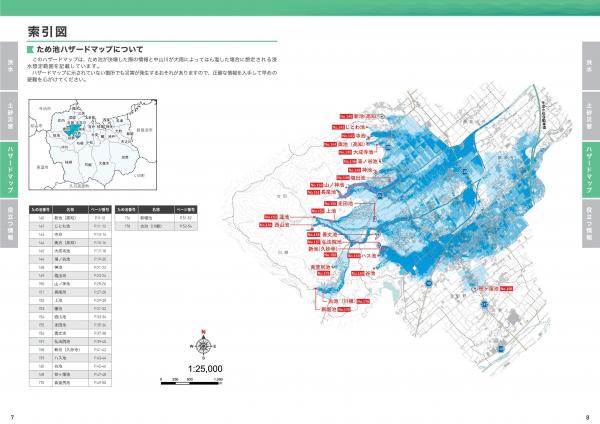Click the compass rose icon
This screenshot has height=424, width=600.
pyautogui.click(x=203, y=344)
